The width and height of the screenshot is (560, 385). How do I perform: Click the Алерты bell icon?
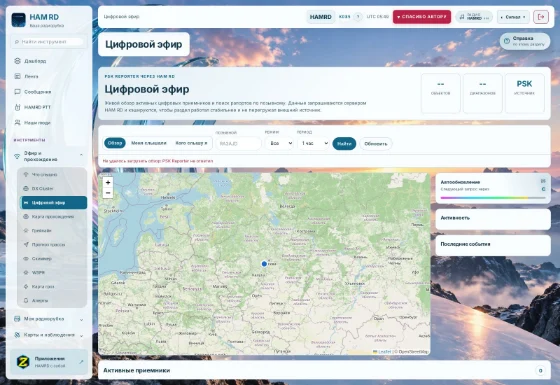coord(26,300)
